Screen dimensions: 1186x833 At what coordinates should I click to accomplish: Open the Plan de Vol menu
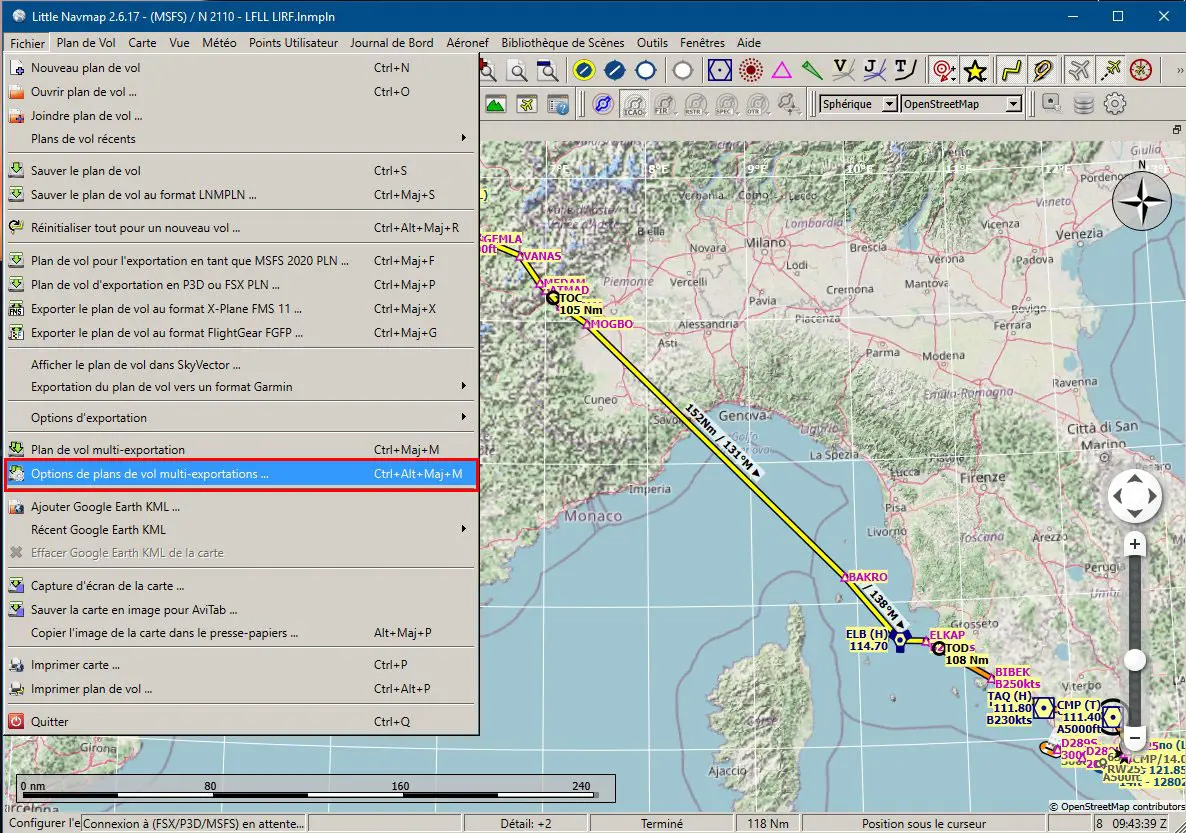click(x=85, y=42)
